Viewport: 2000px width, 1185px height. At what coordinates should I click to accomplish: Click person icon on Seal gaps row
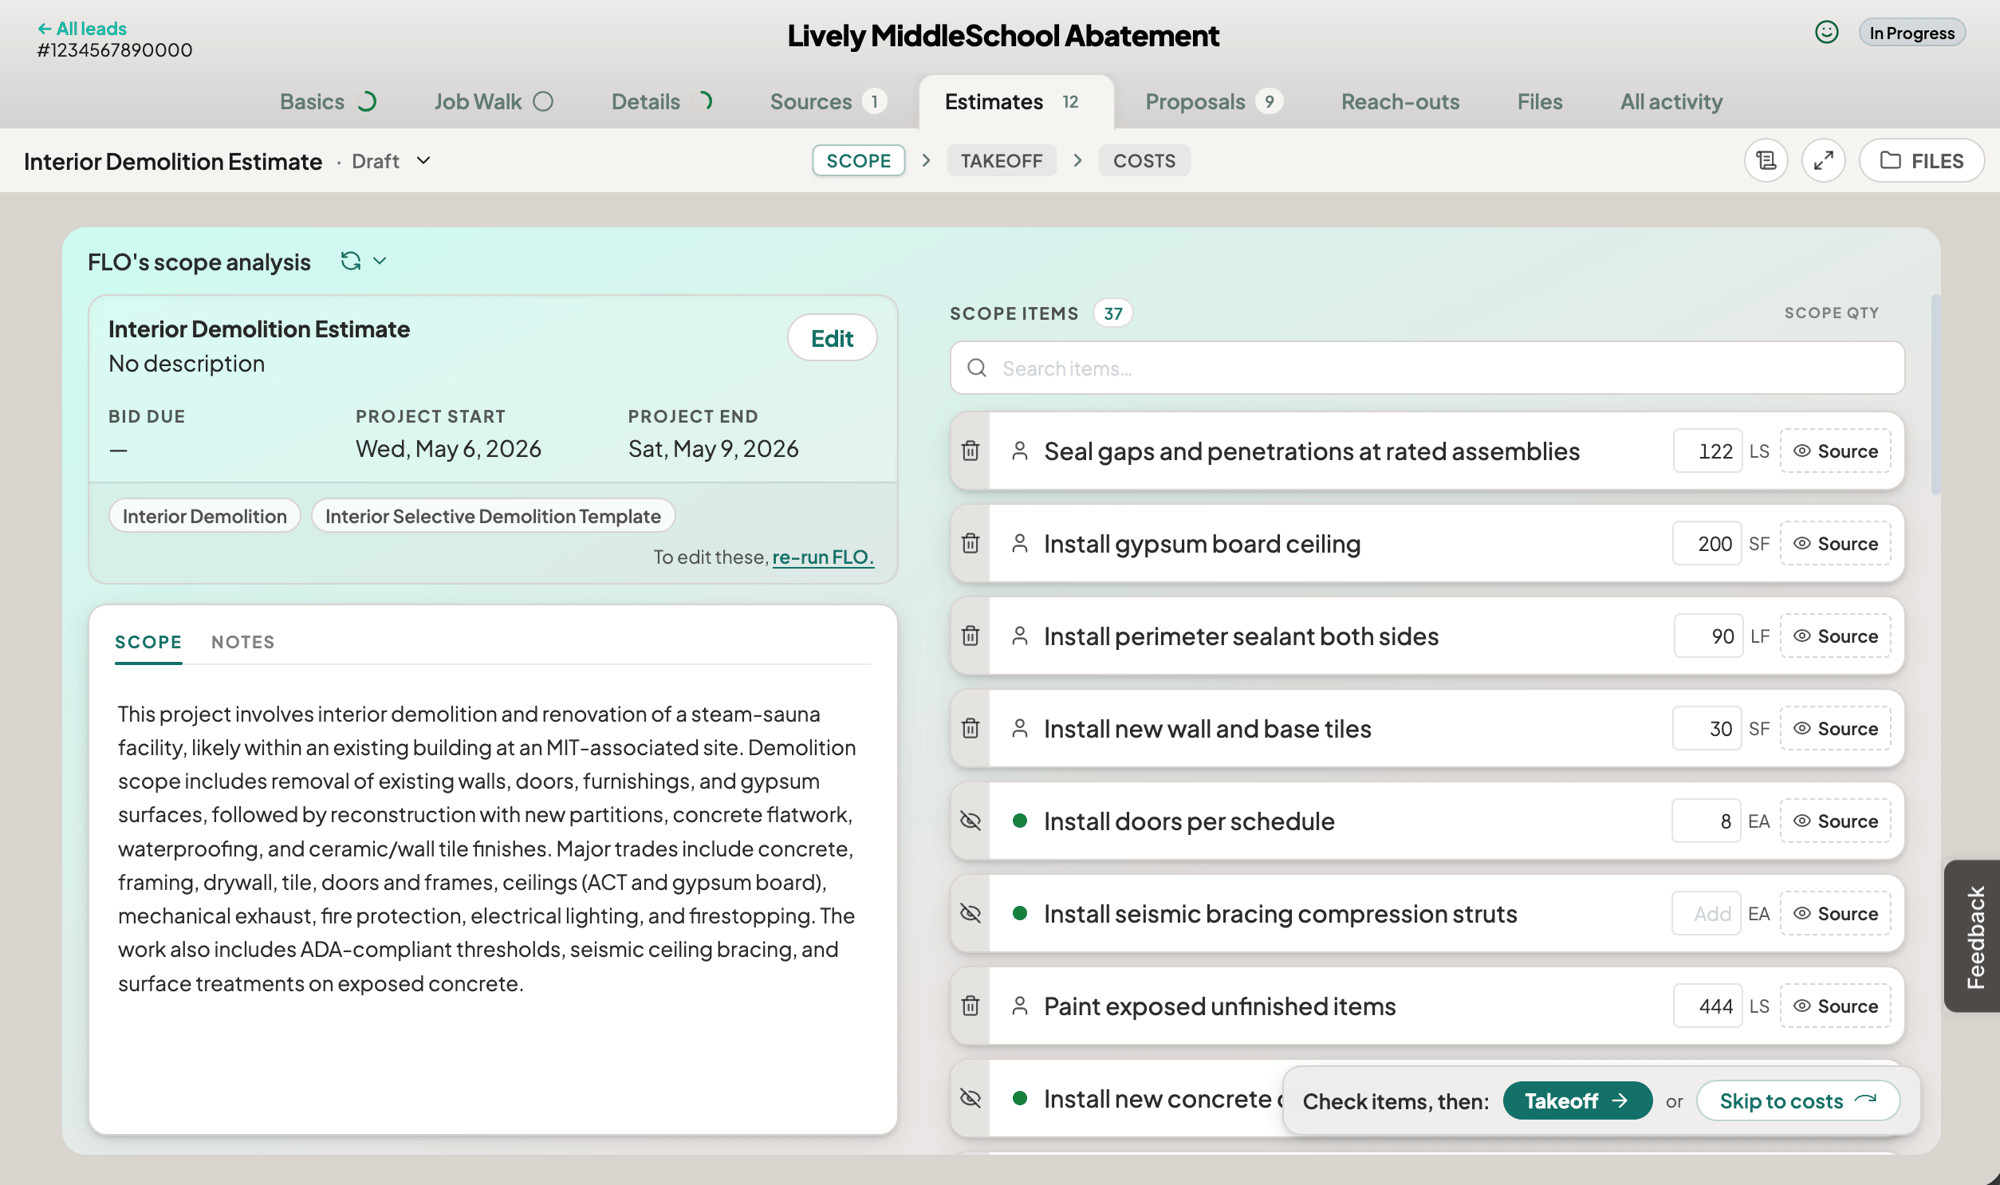[1019, 451]
